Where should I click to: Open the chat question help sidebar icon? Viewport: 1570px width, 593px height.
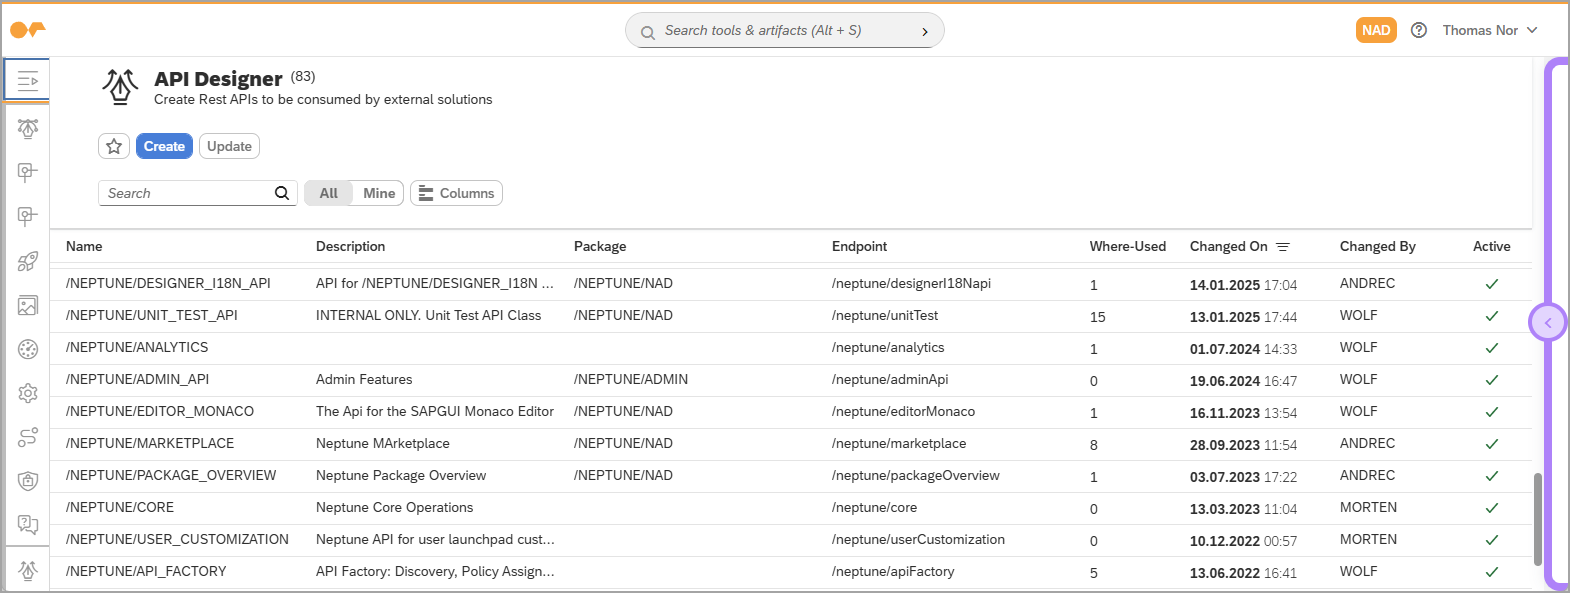click(x=28, y=525)
